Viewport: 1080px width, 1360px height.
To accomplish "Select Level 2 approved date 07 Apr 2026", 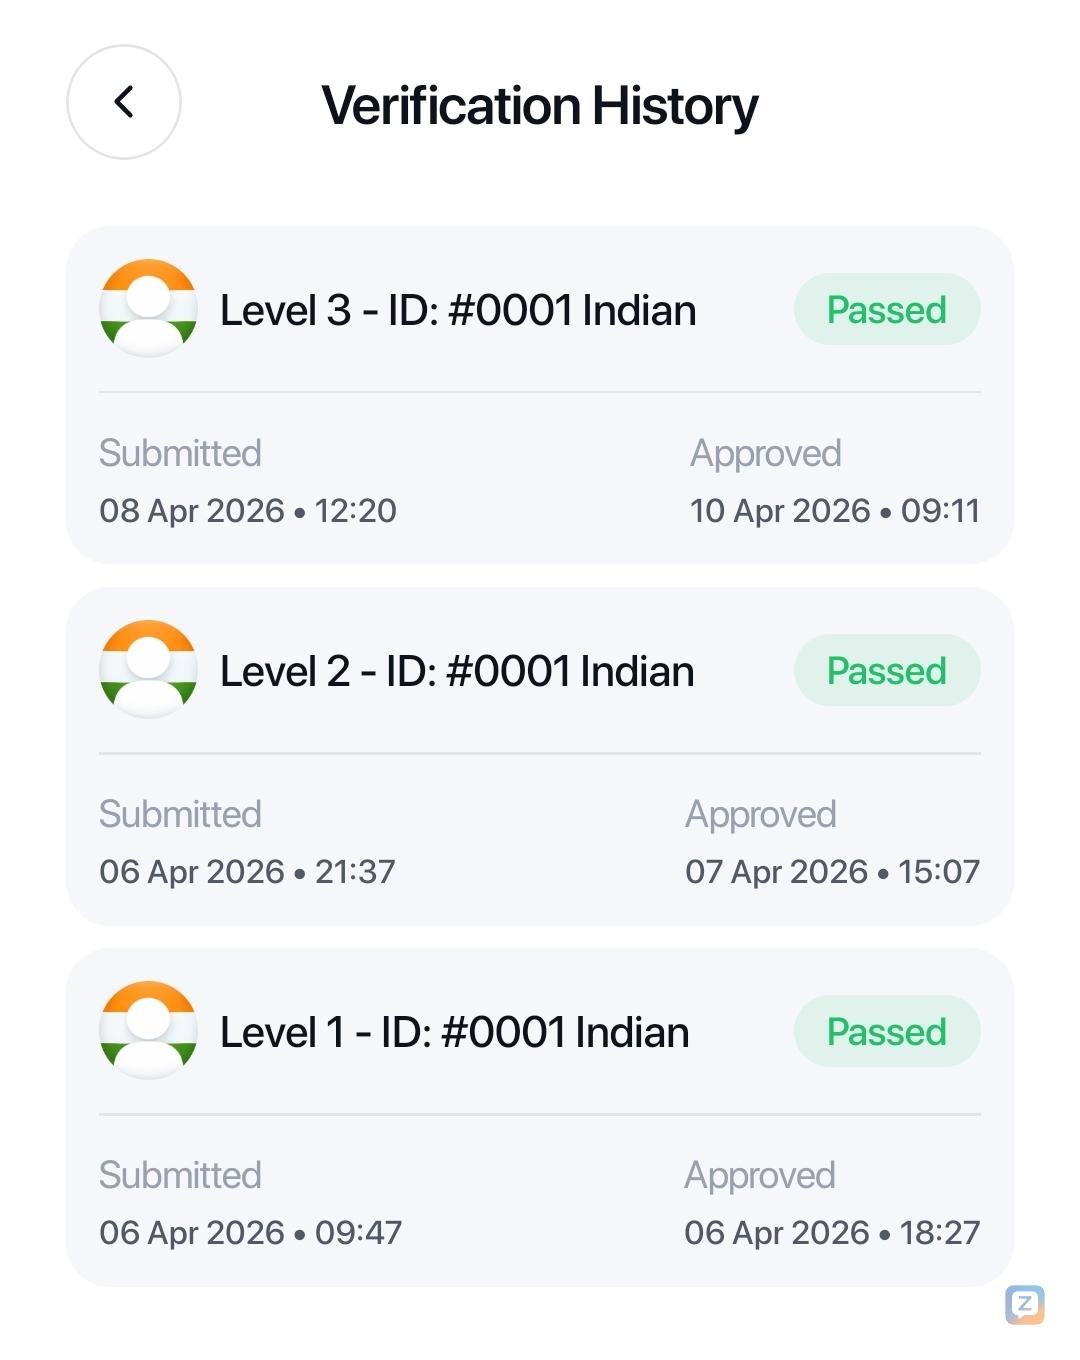I will [x=776, y=872].
